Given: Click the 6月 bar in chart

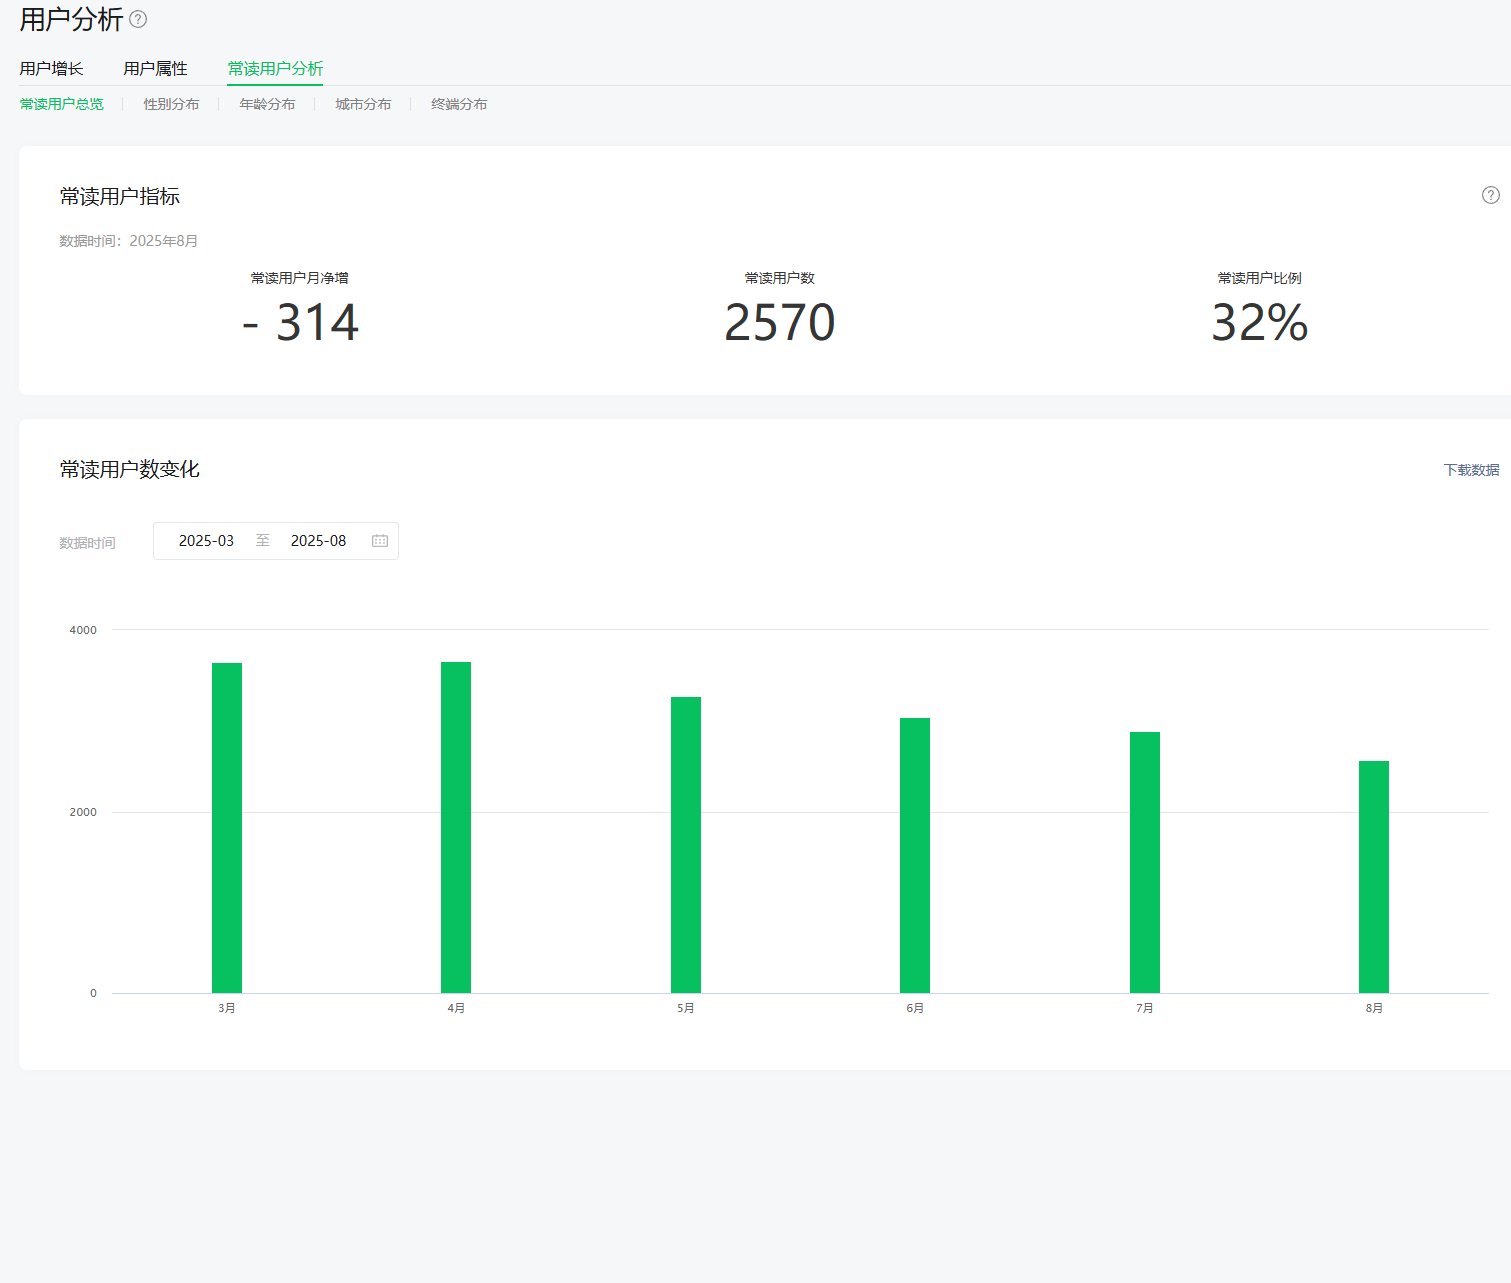Looking at the screenshot, I should [915, 855].
